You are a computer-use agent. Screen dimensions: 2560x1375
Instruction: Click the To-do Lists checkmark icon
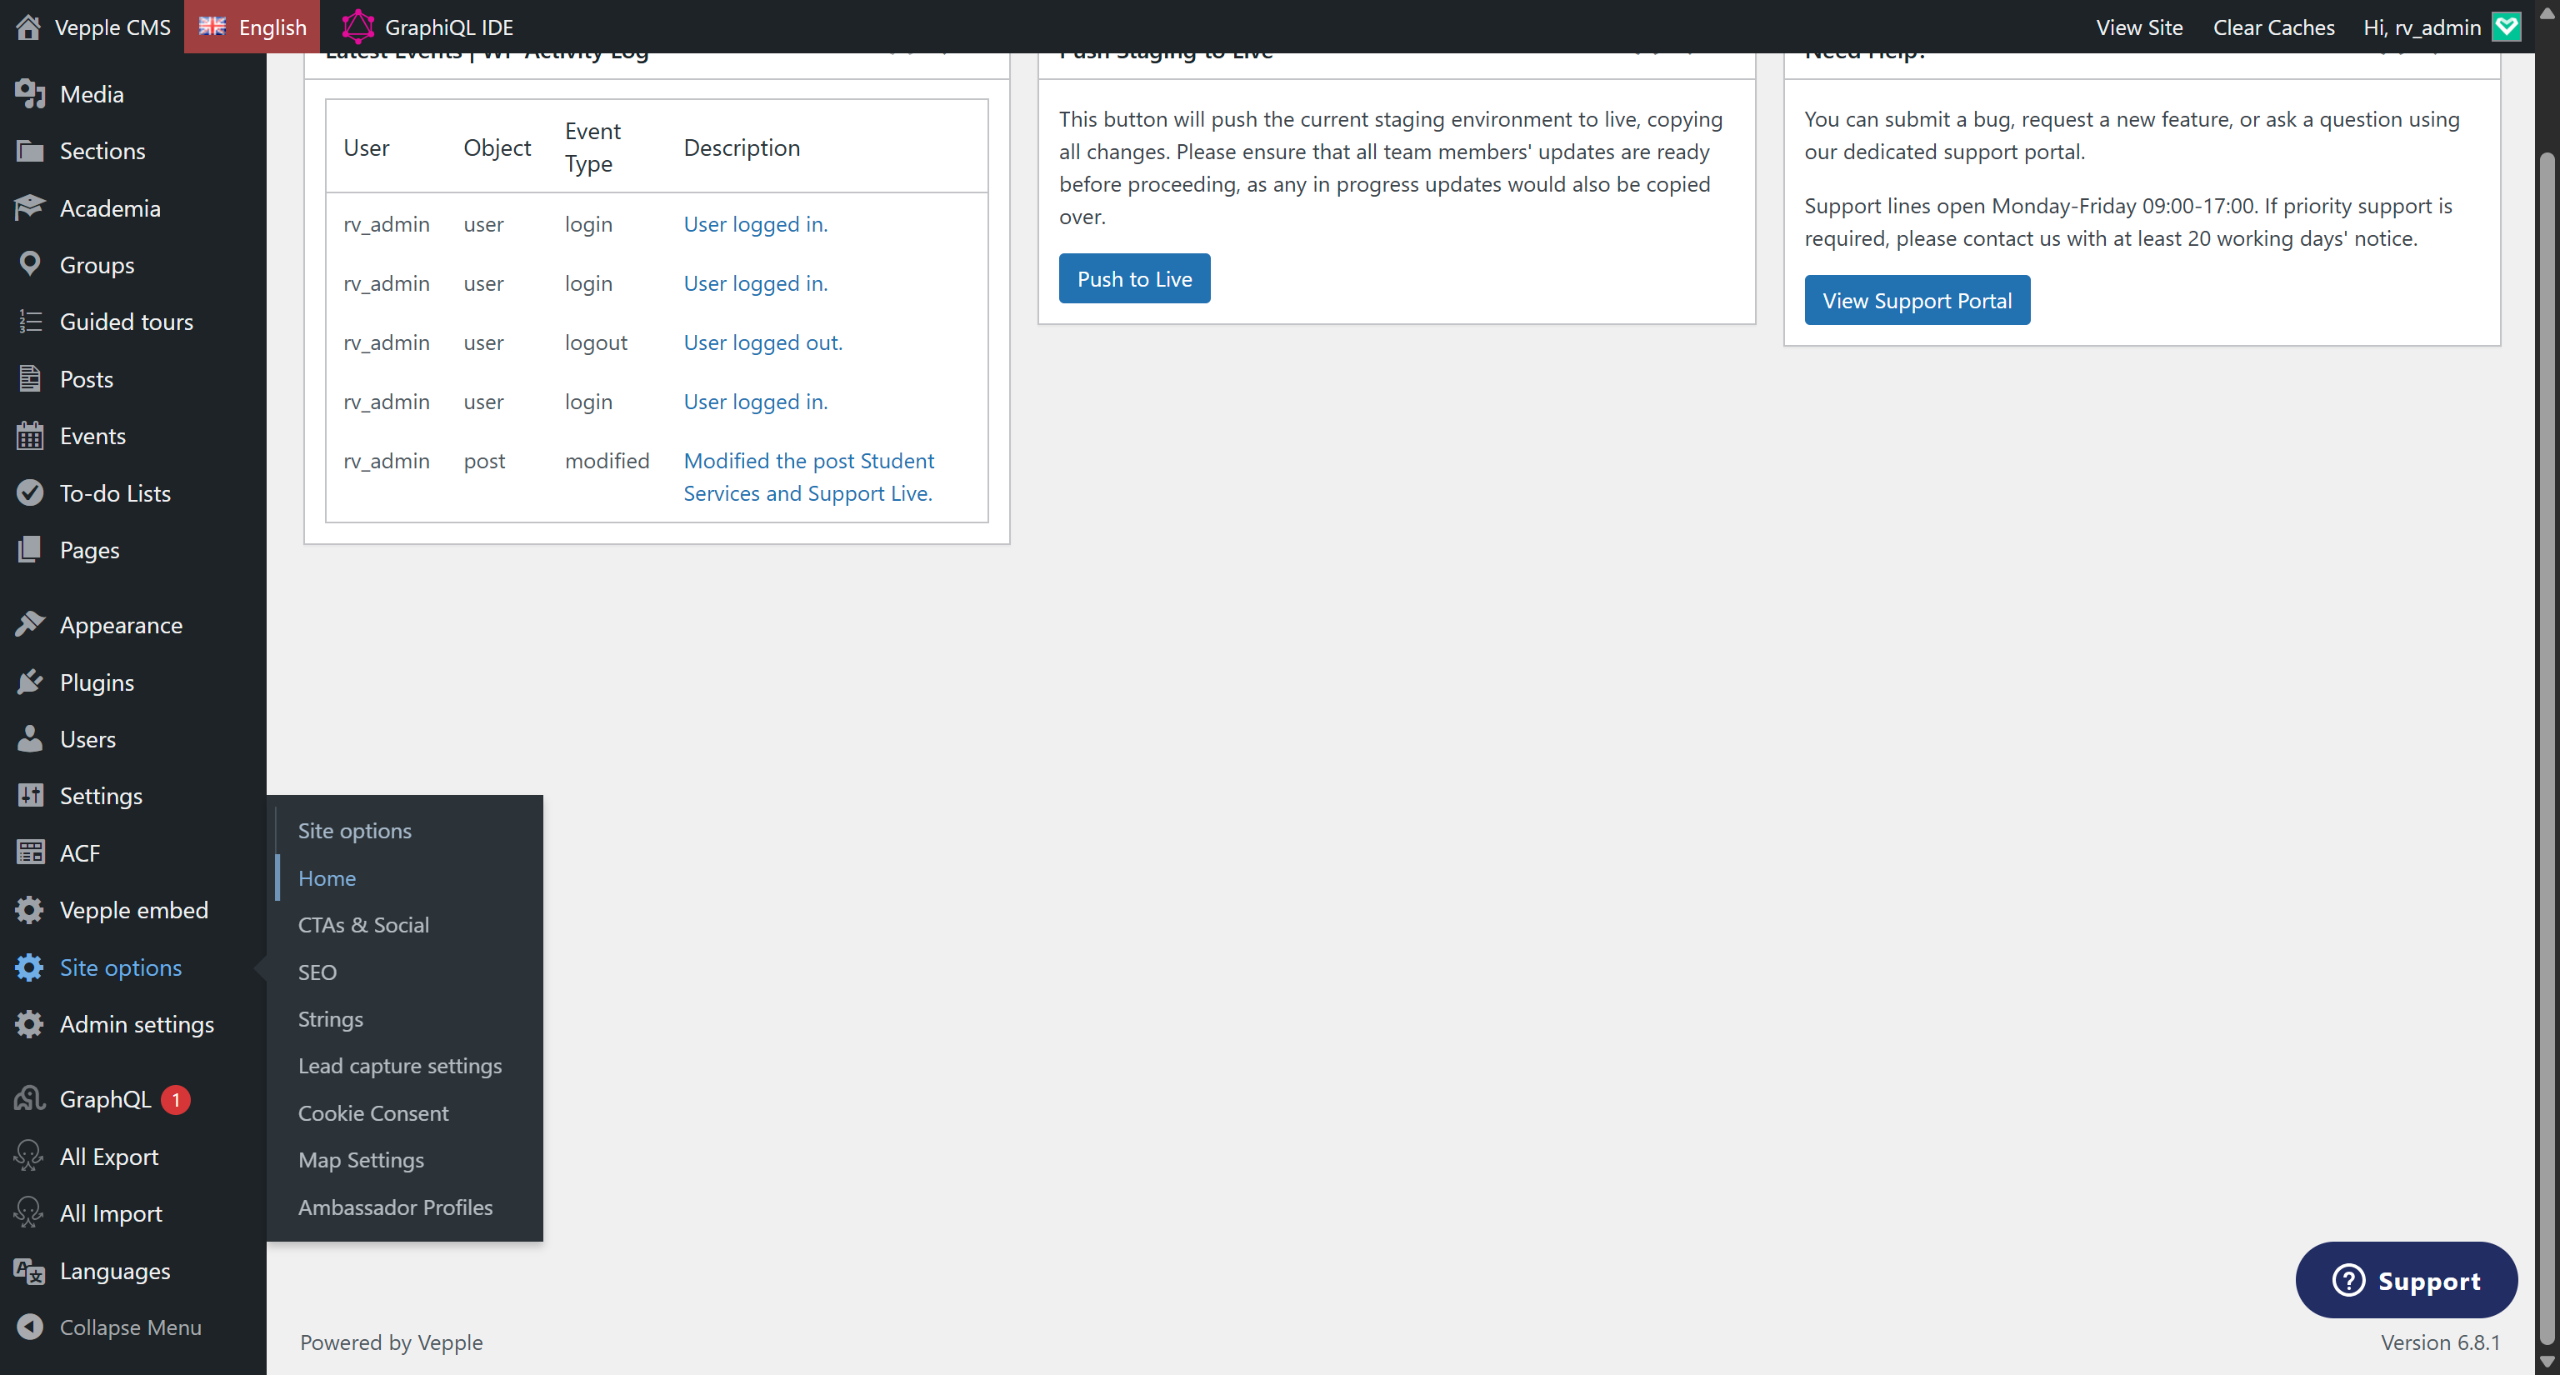(30, 493)
